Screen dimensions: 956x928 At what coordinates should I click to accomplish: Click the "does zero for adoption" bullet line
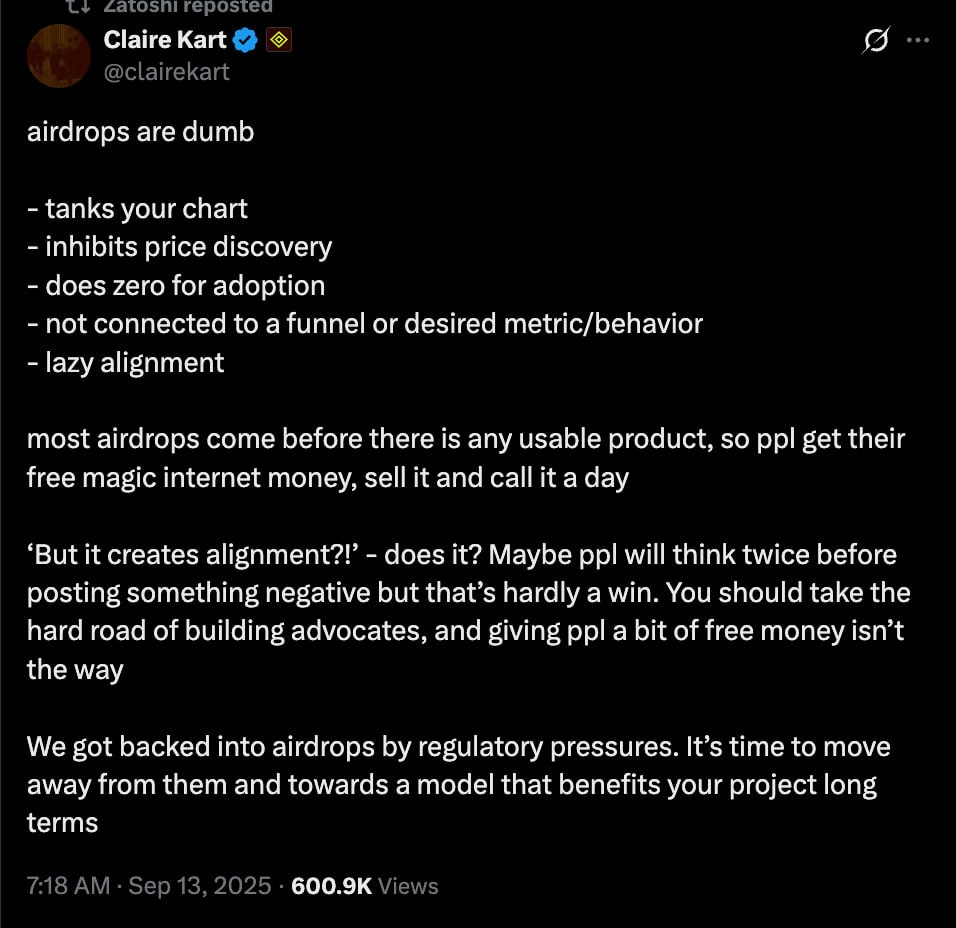click(176, 286)
